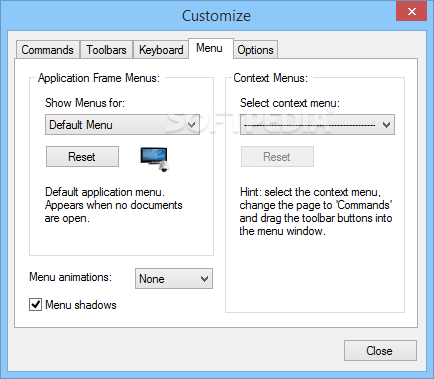The height and width of the screenshot is (379, 434).
Task: Click the 'Menu shadows' label text
Action: [x=81, y=305]
